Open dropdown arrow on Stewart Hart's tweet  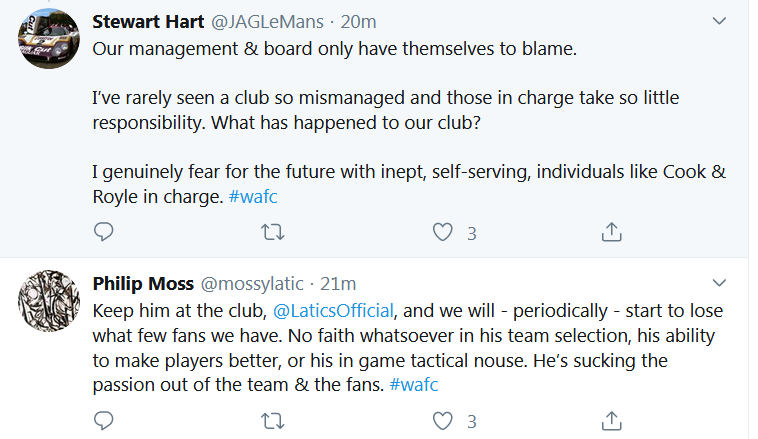[x=719, y=21]
